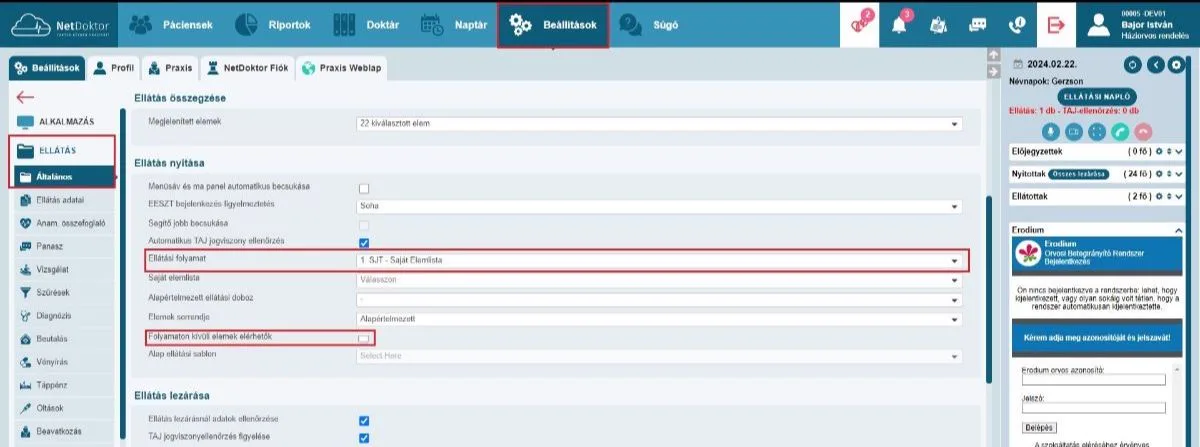Viewport: 1200px width, 447px height.
Task: Select the Beállítások sub-tab
Action: point(48,68)
